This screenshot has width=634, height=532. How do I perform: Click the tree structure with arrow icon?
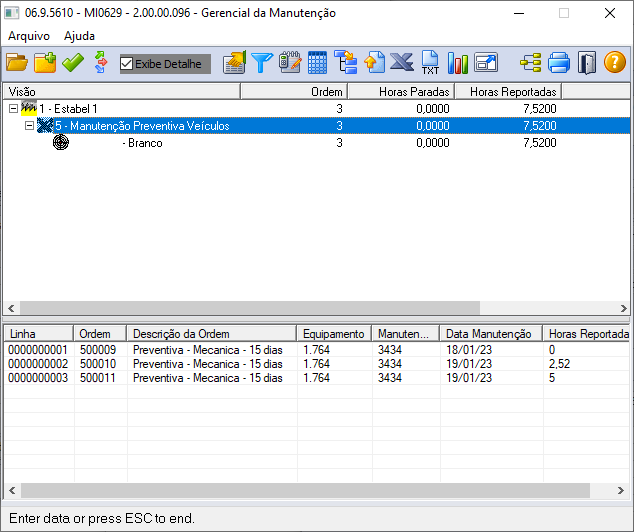point(346,63)
